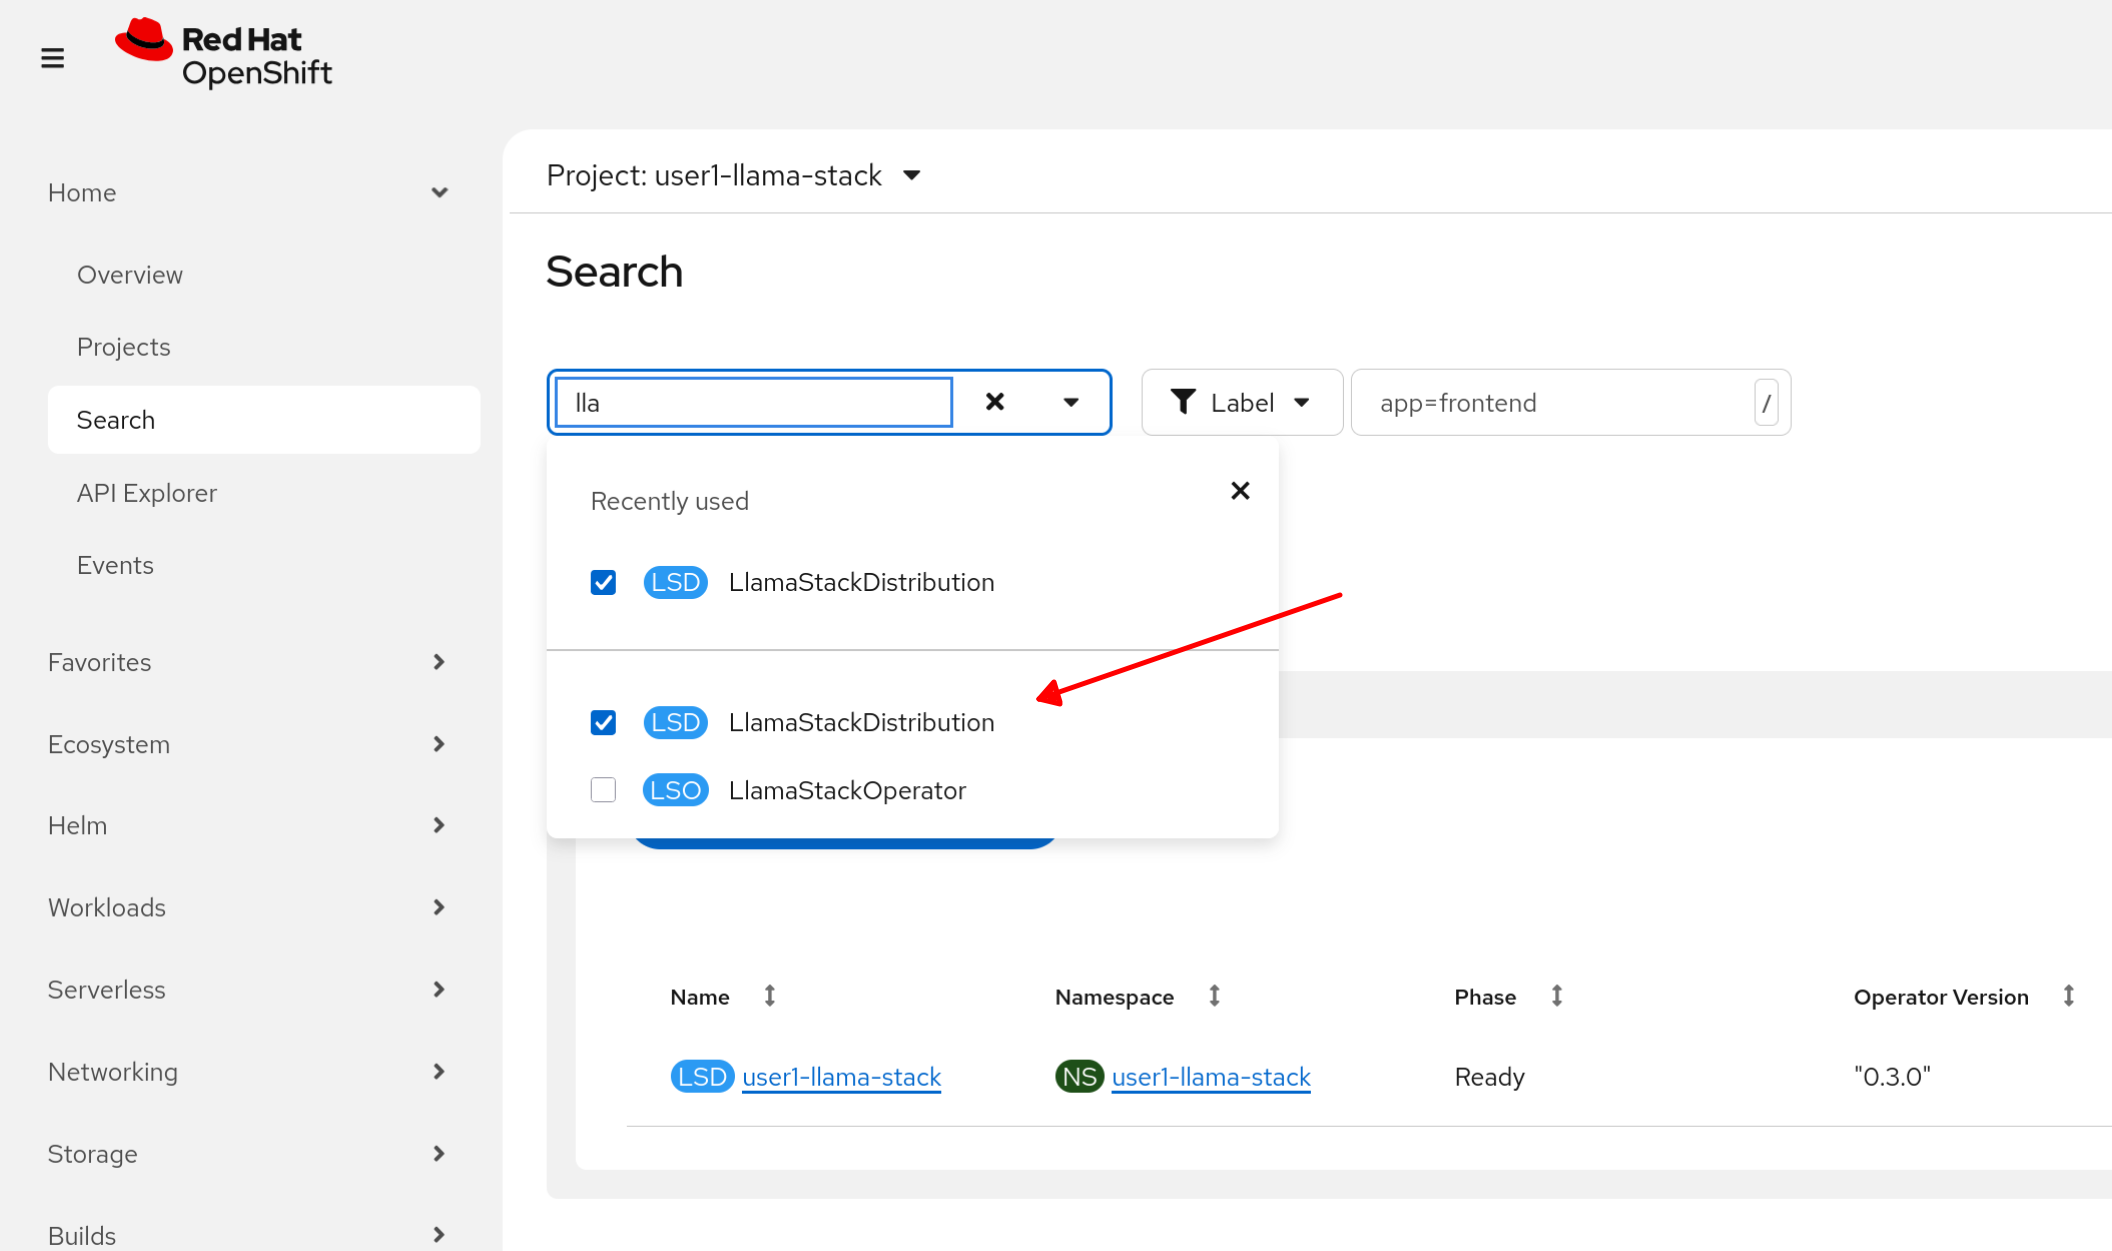
Task: Go to Projects in Home menu
Action: coord(124,347)
